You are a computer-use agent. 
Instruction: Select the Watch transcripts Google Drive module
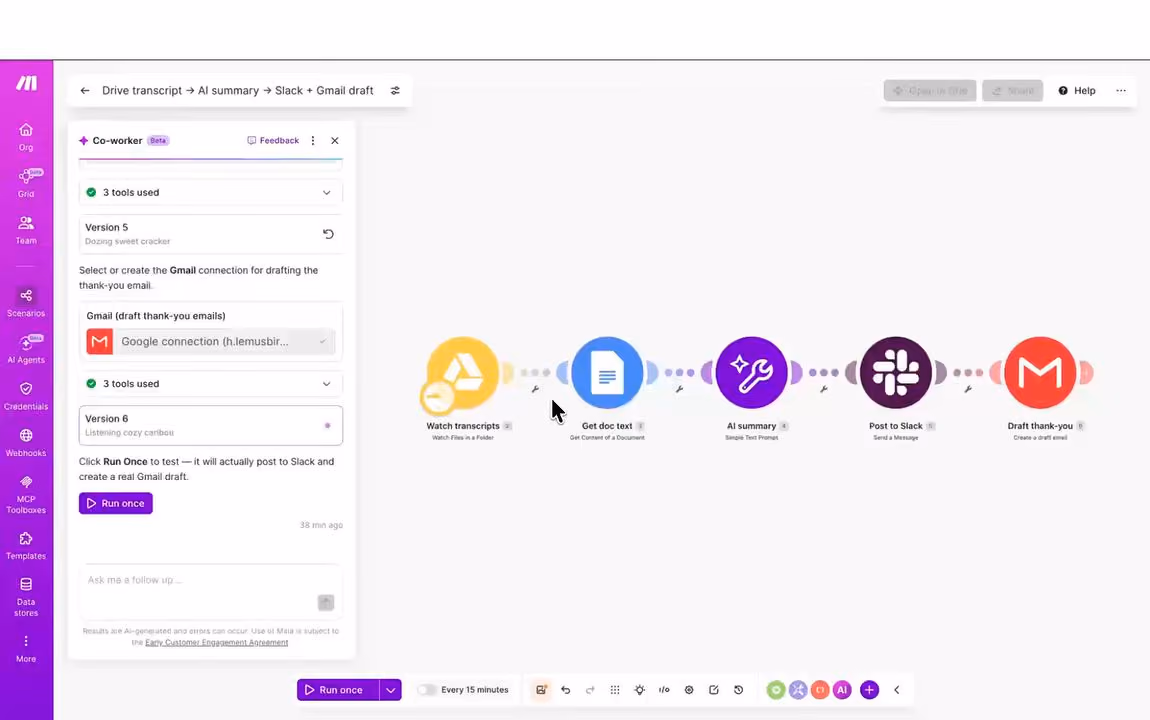pyautogui.click(x=462, y=372)
